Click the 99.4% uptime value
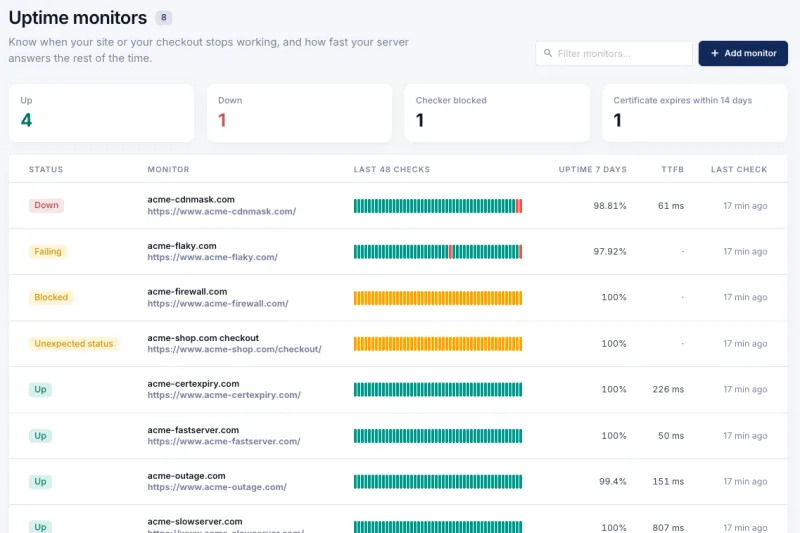This screenshot has height=533, width=800. [613, 481]
